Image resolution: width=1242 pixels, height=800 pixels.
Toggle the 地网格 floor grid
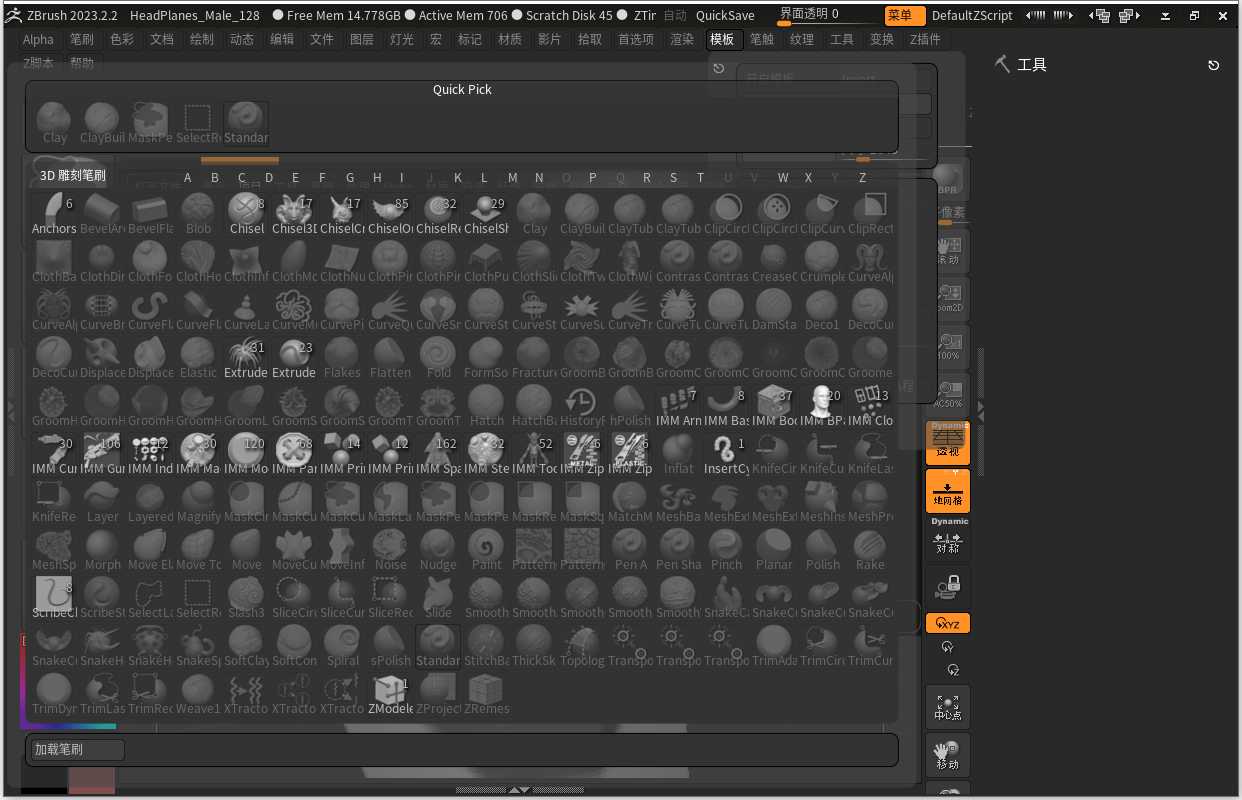(947, 492)
